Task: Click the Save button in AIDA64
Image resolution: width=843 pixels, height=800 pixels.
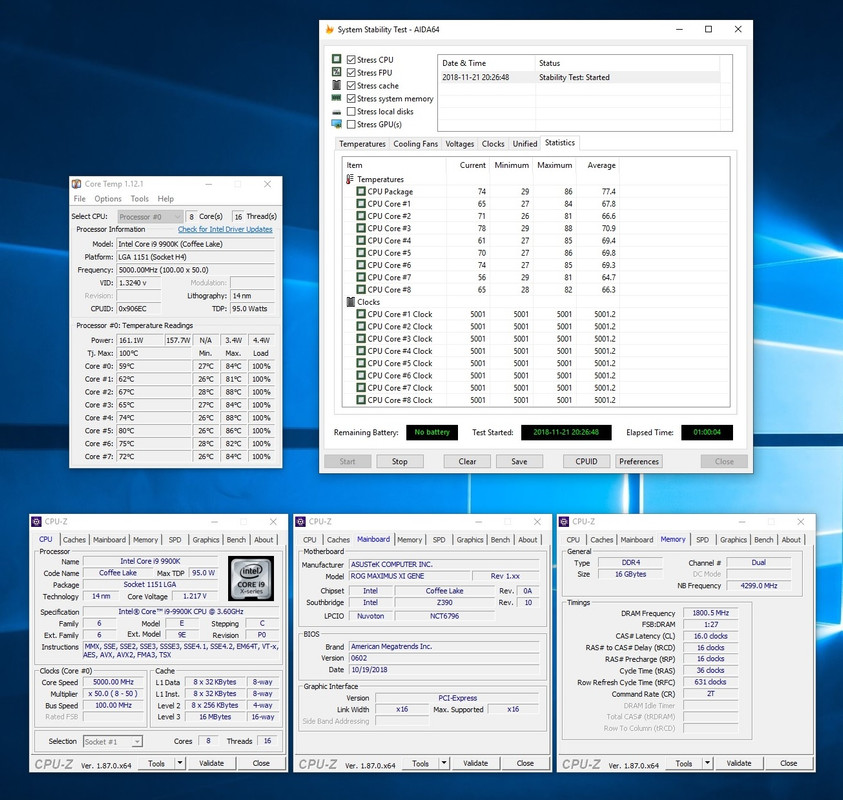Action: 519,461
